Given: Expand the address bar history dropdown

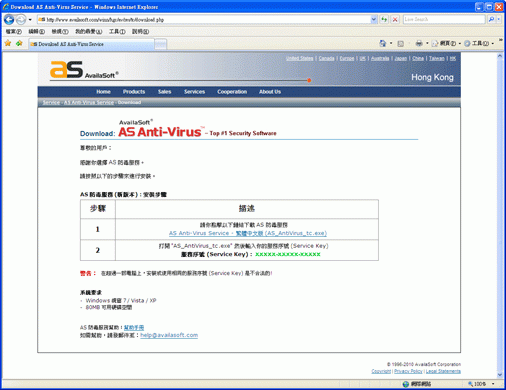Looking at the screenshot, I should [374, 19].
